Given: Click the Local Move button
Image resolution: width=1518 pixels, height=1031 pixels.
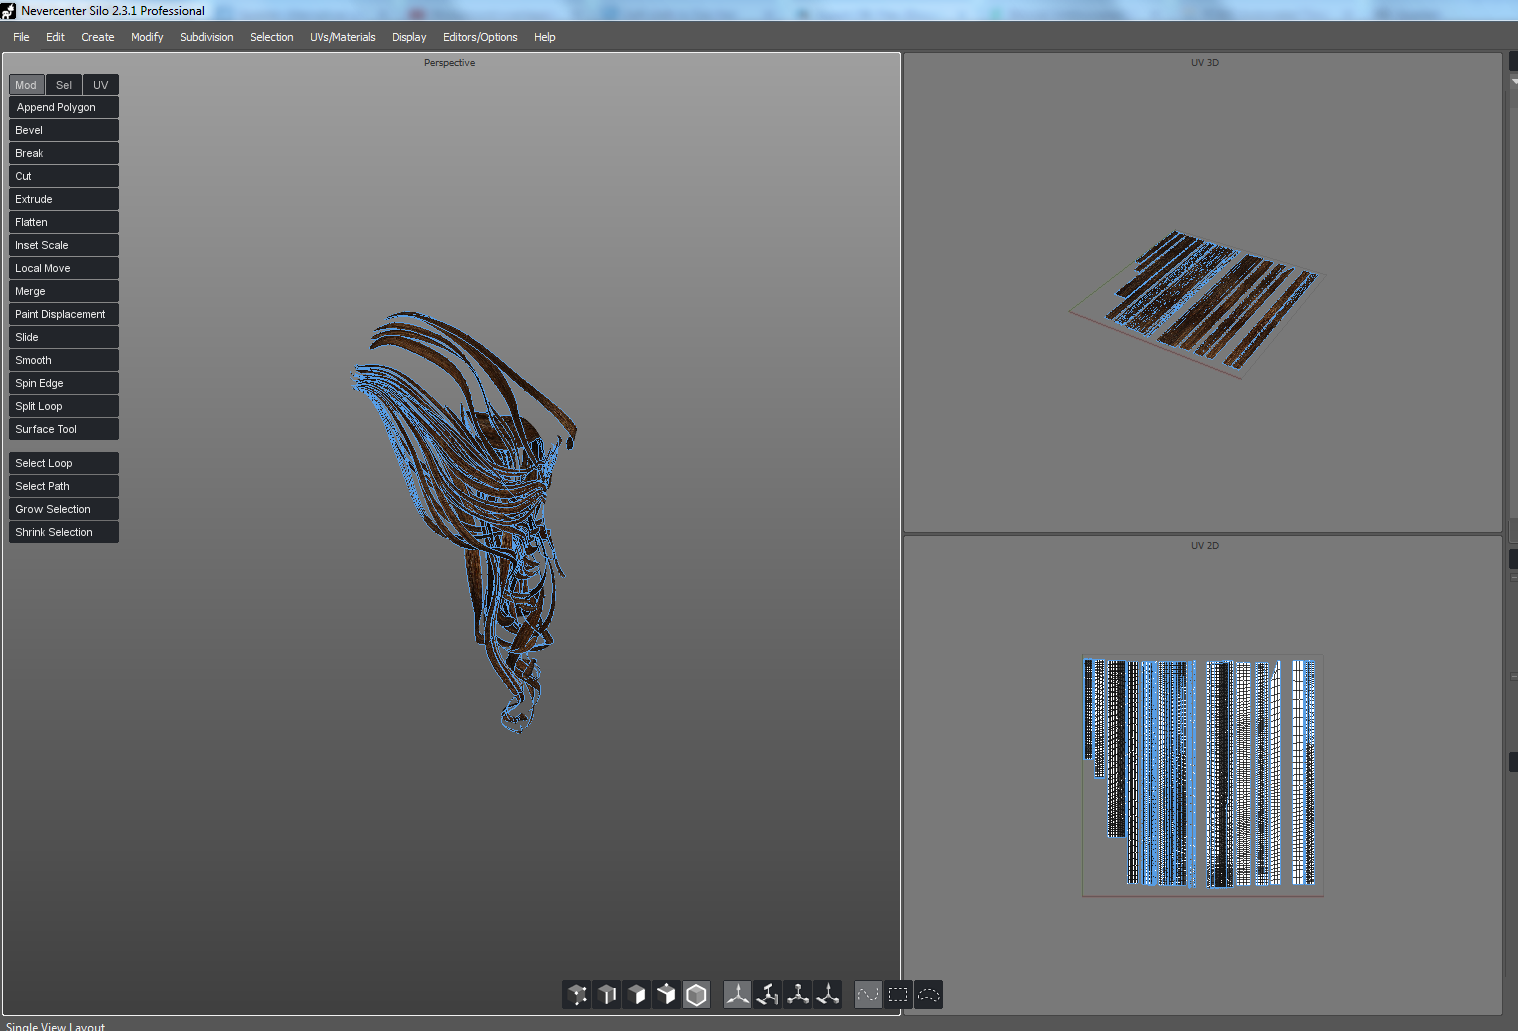Looking at the screenshot, I should (x=64, y=268).
